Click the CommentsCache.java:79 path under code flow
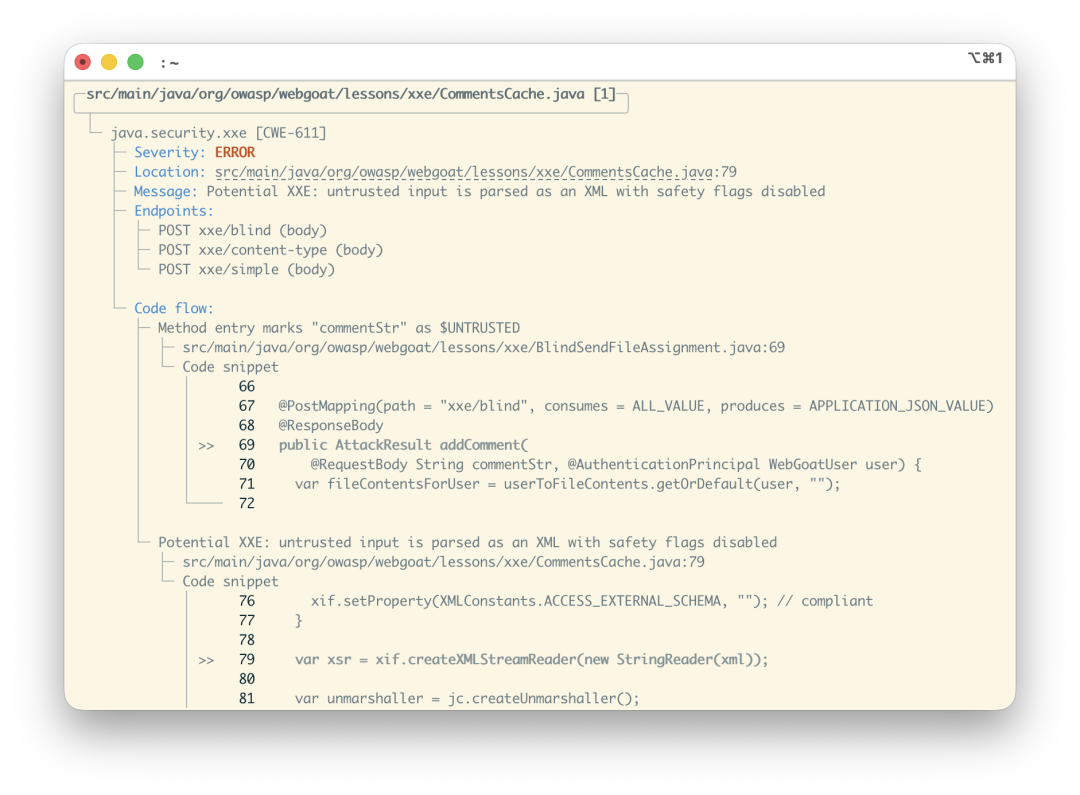 click(444, 562)
